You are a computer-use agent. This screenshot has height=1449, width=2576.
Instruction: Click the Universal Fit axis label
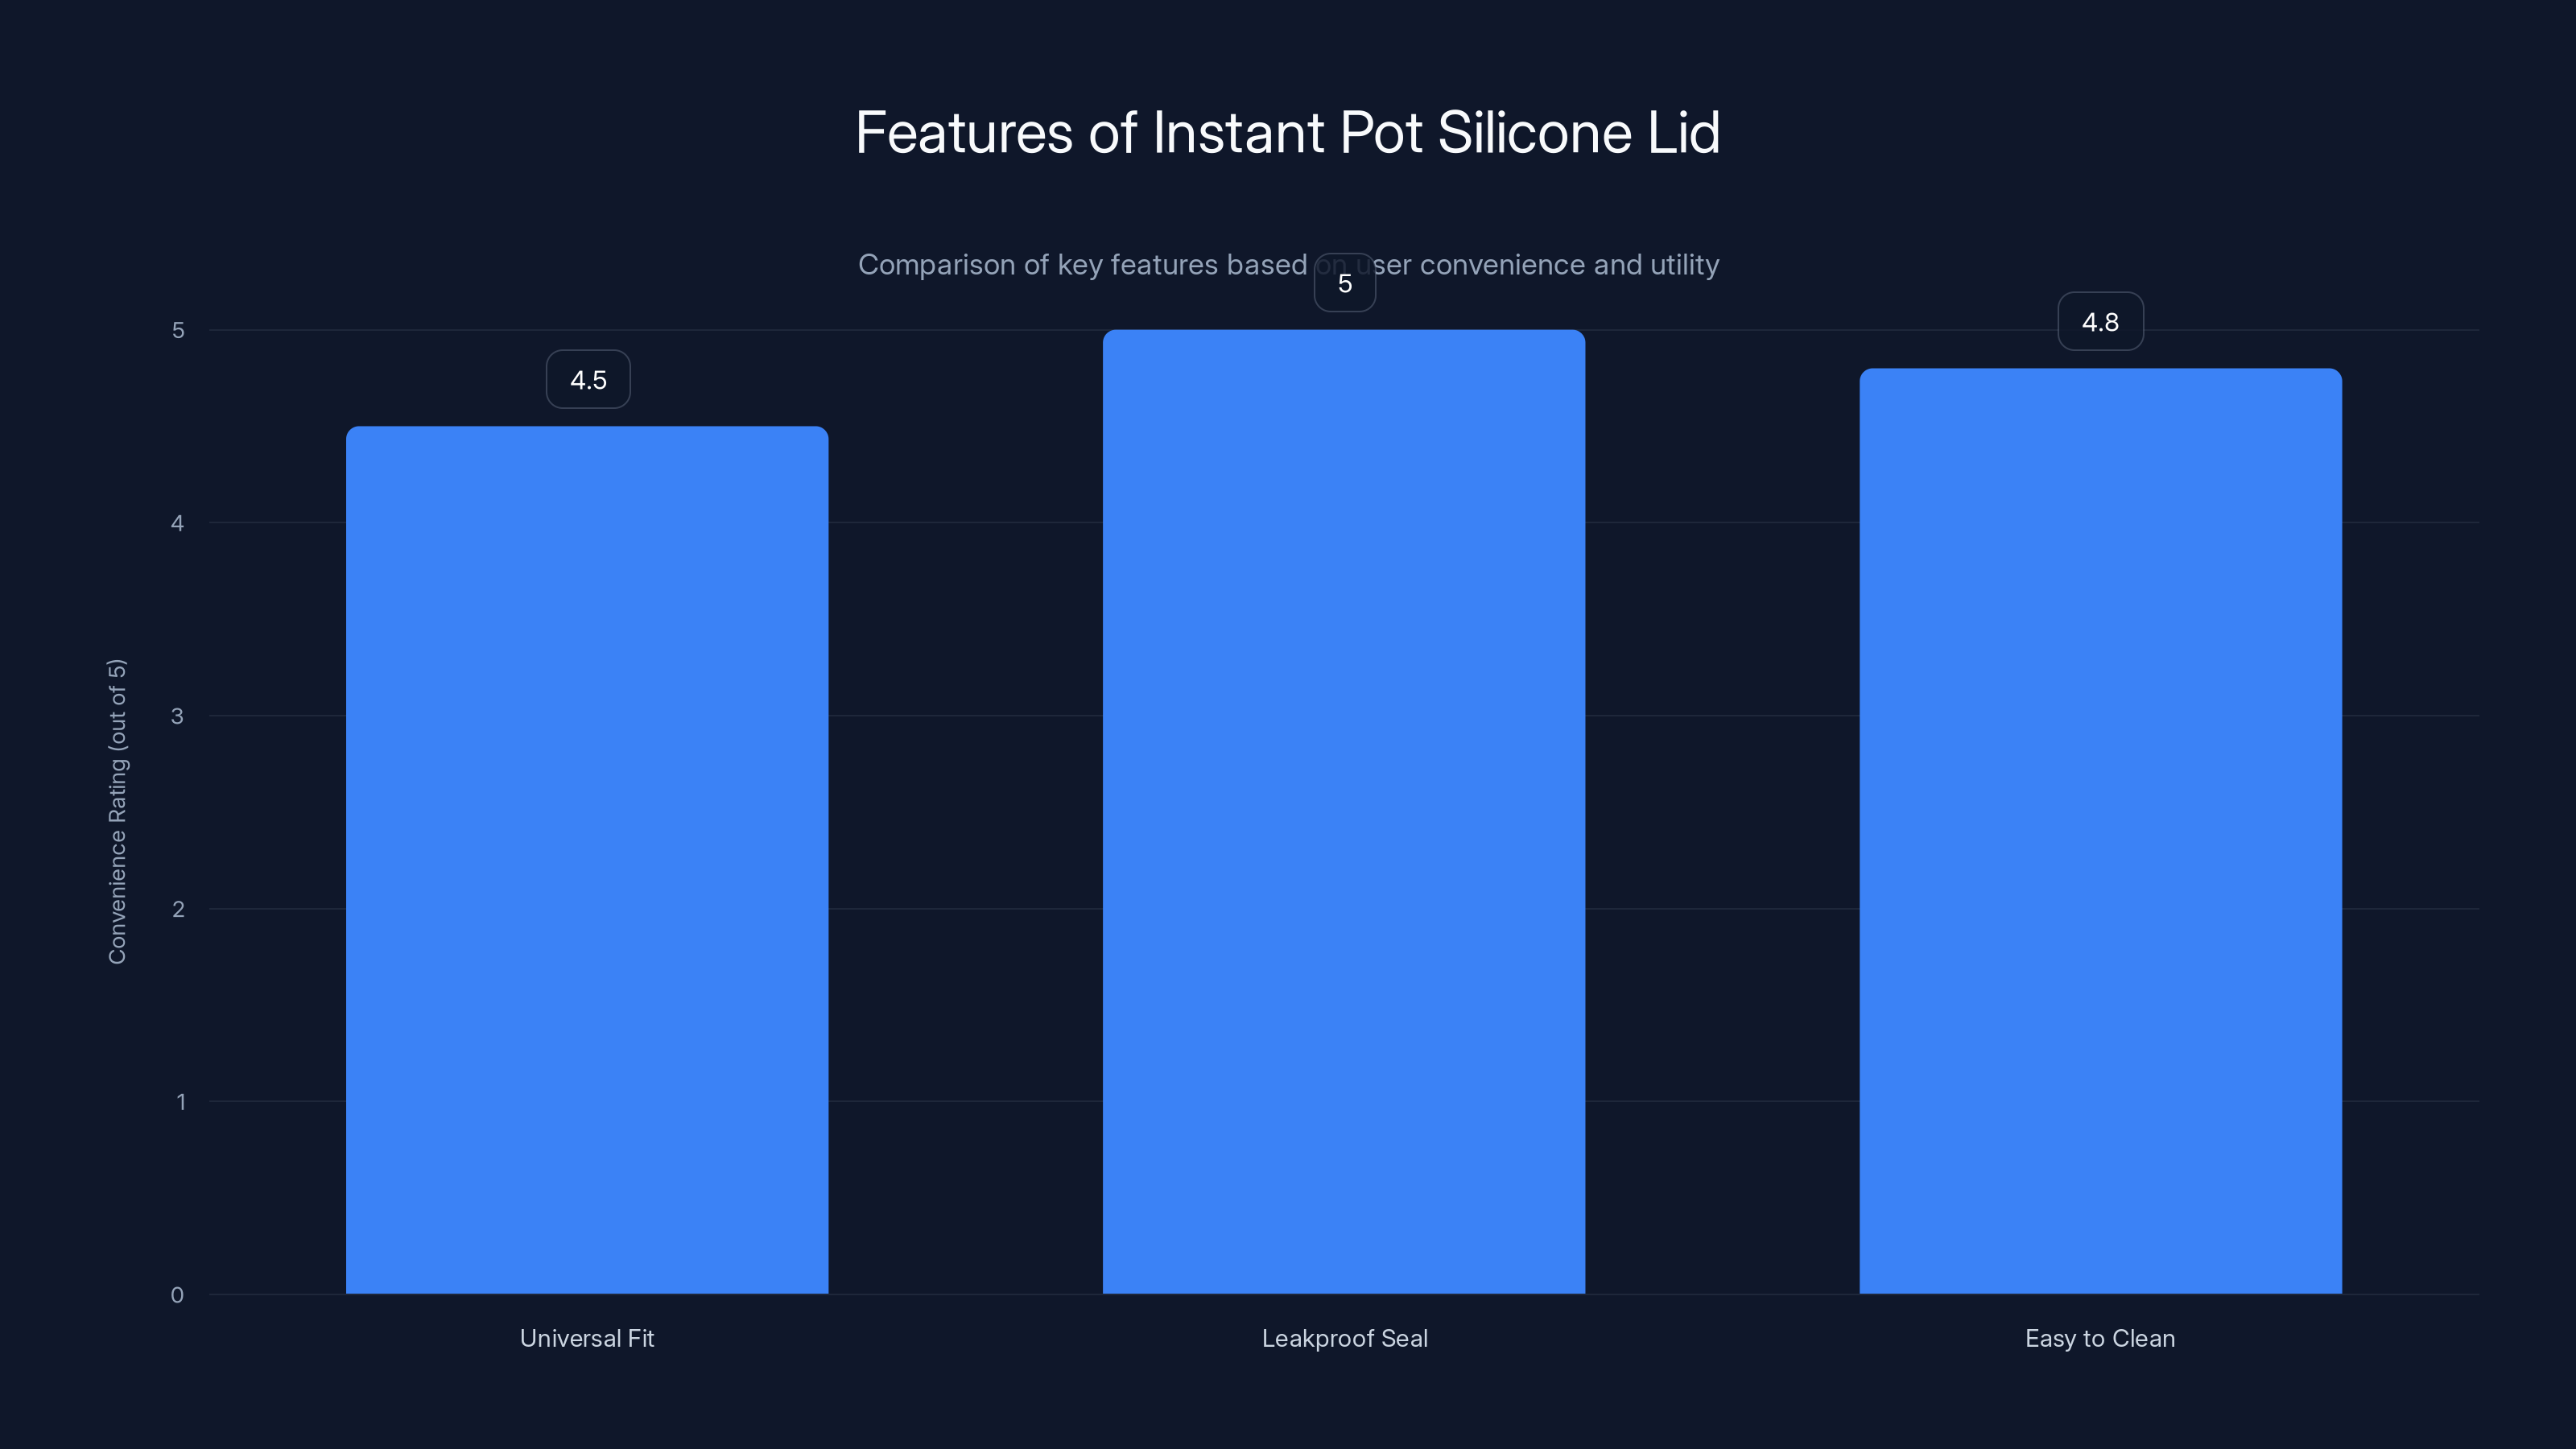[x=587, y=1338]
